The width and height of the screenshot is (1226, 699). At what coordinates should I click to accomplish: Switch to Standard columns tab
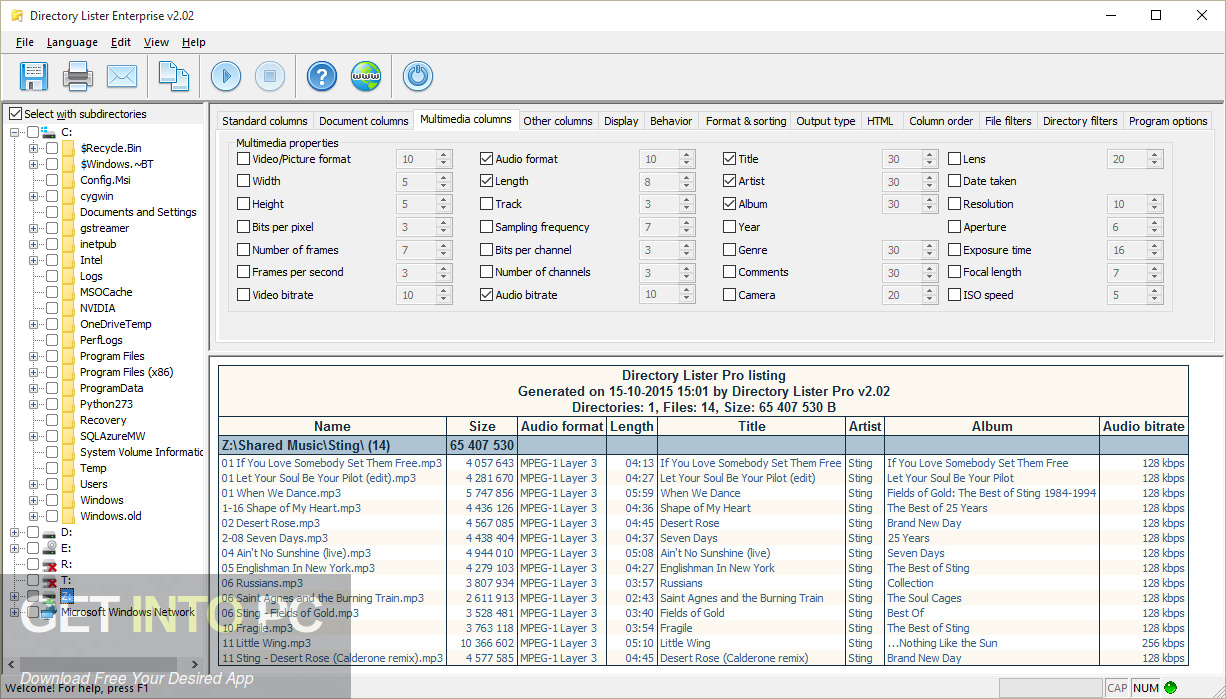[265, 121]
